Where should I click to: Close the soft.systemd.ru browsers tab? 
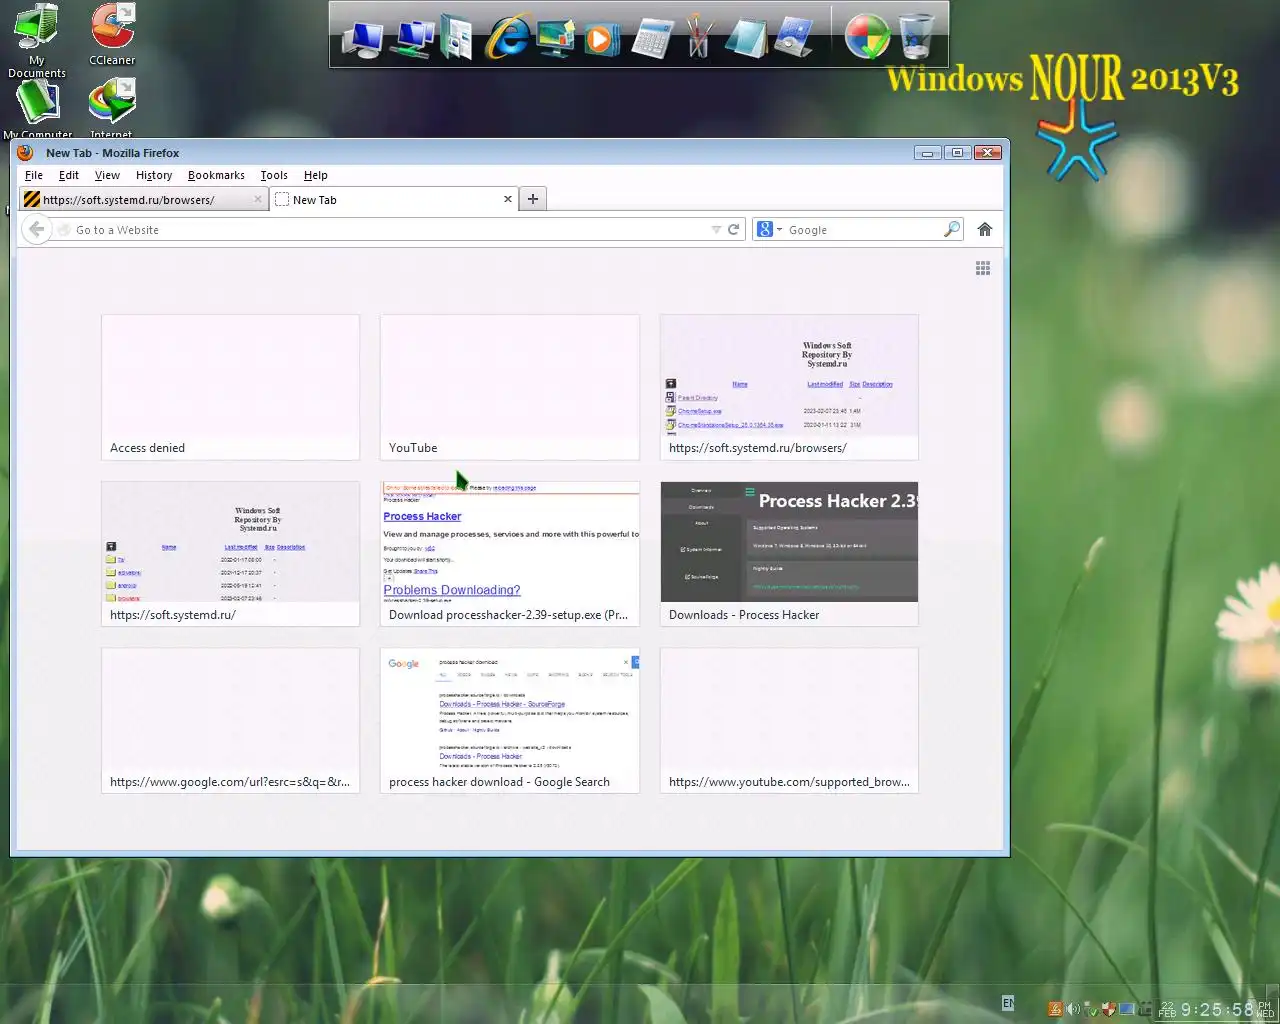coord(258,199)
